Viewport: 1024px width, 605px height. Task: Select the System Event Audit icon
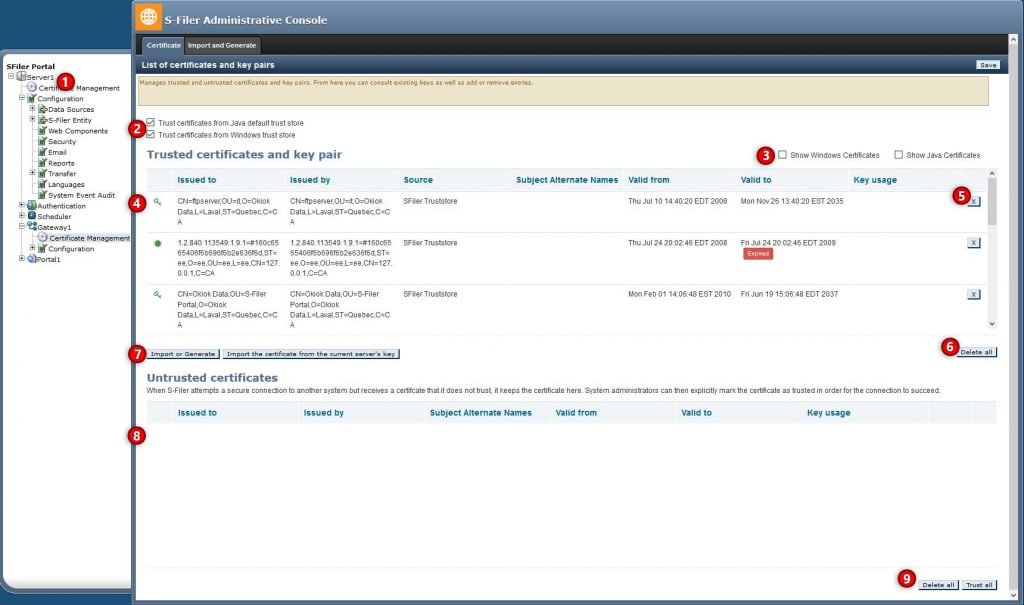point(42,195)
